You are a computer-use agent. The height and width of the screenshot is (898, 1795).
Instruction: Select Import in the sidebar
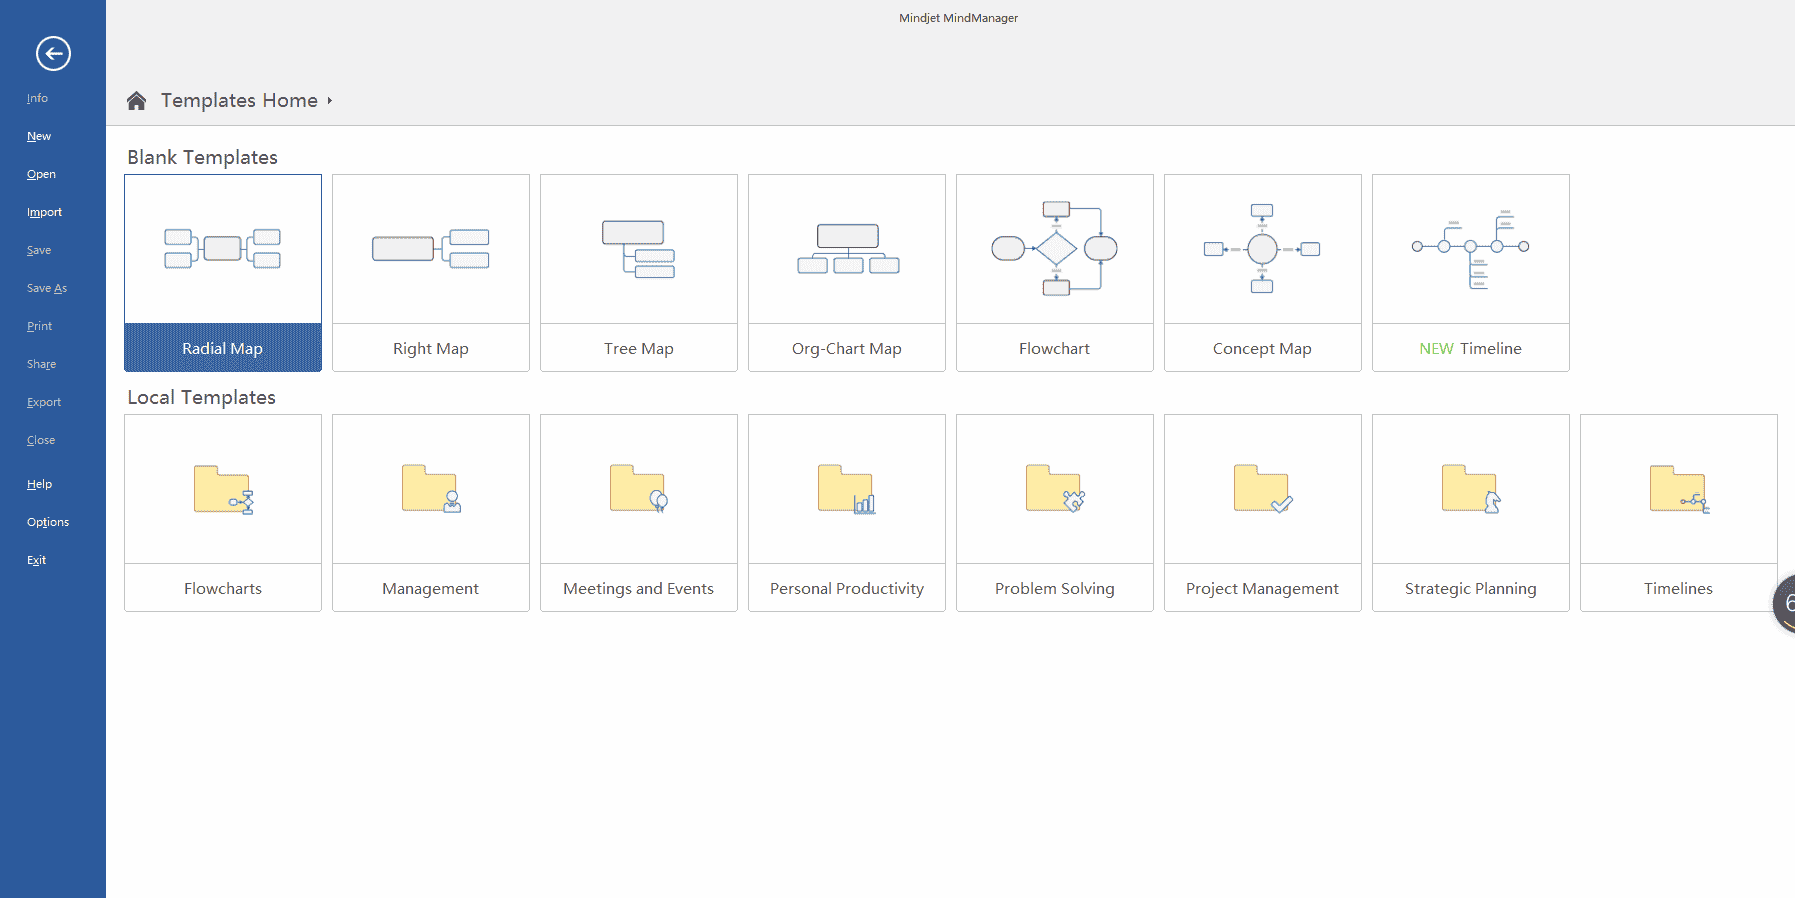tap(44, 212)
